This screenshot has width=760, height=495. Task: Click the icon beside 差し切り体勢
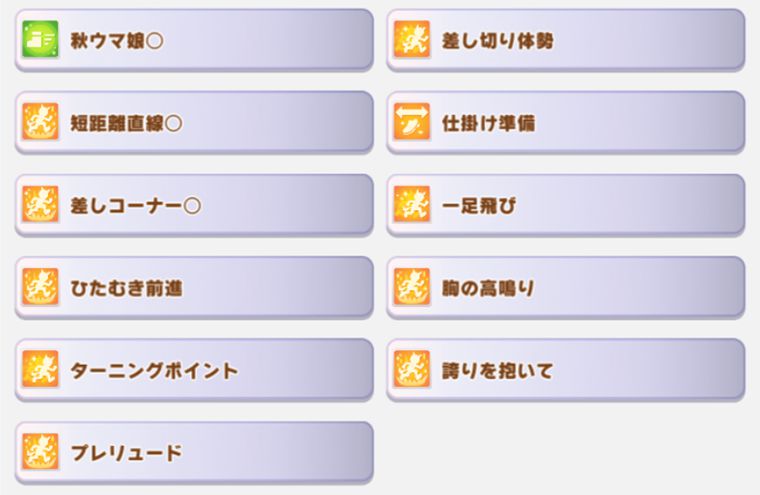tap(411, 40)
